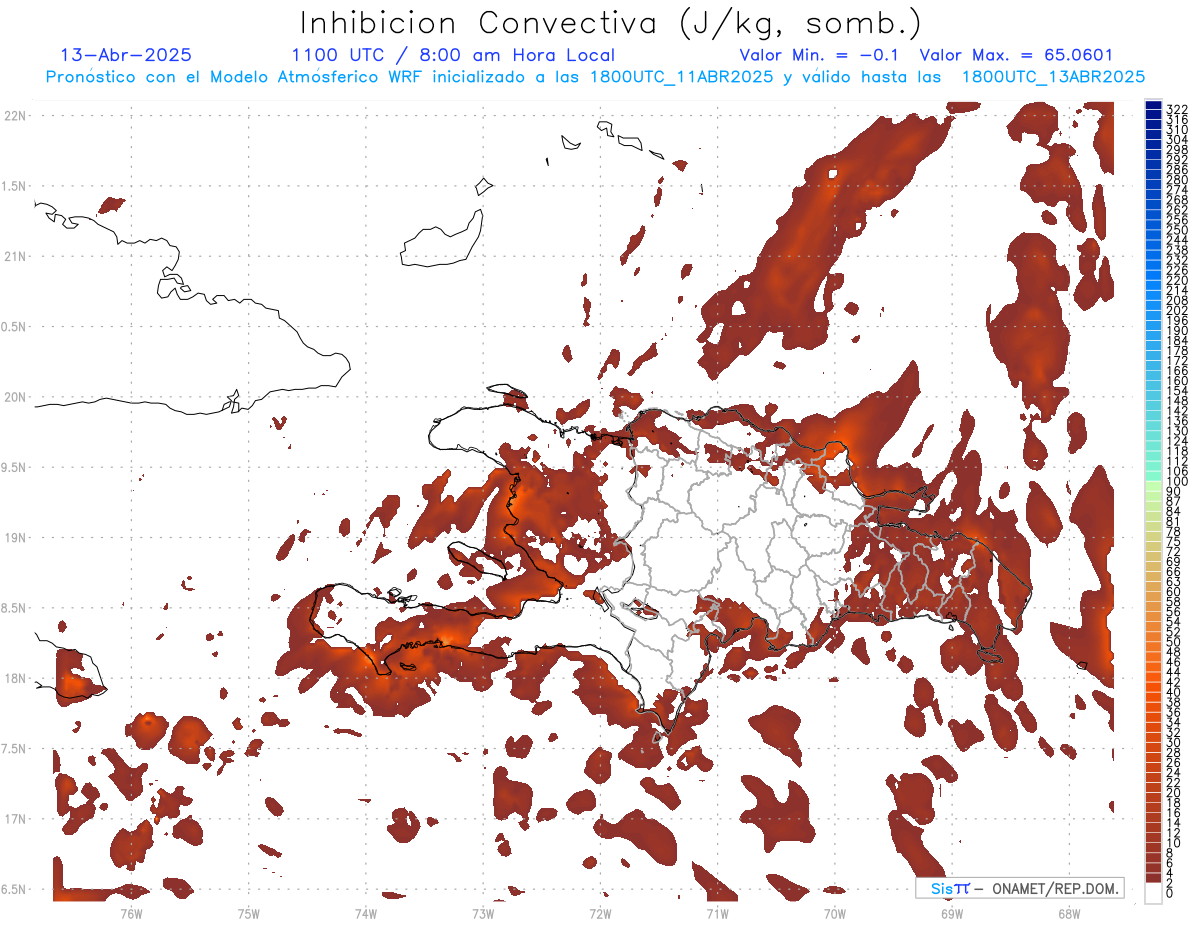Click the 100 value on the color scale
The width and height of the screenshot is (1200, 927).
pos(1176,482)
